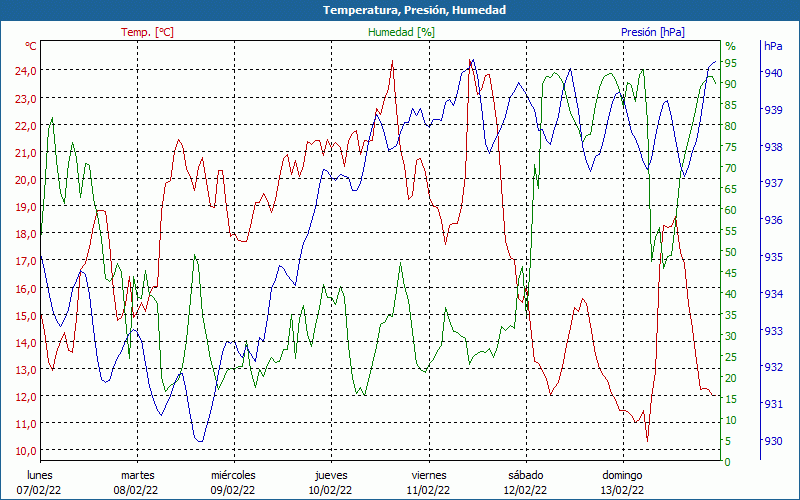Click the 60 humidity axis value
The height and width of the screenshot is (500, 800).
pos(731,210)
